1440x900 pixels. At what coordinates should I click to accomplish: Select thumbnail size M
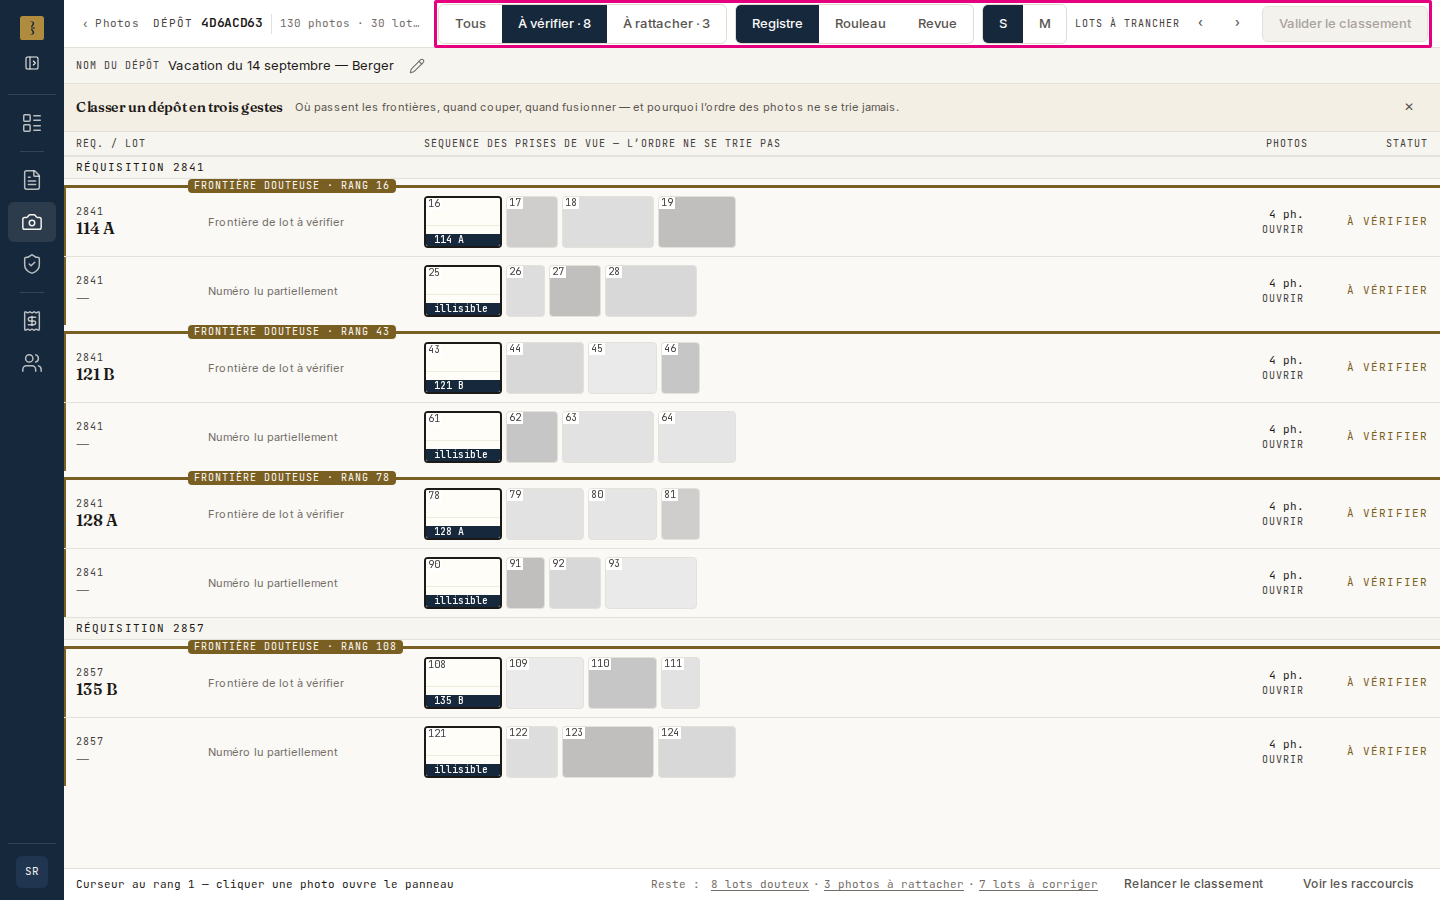tap(1045, 24)
